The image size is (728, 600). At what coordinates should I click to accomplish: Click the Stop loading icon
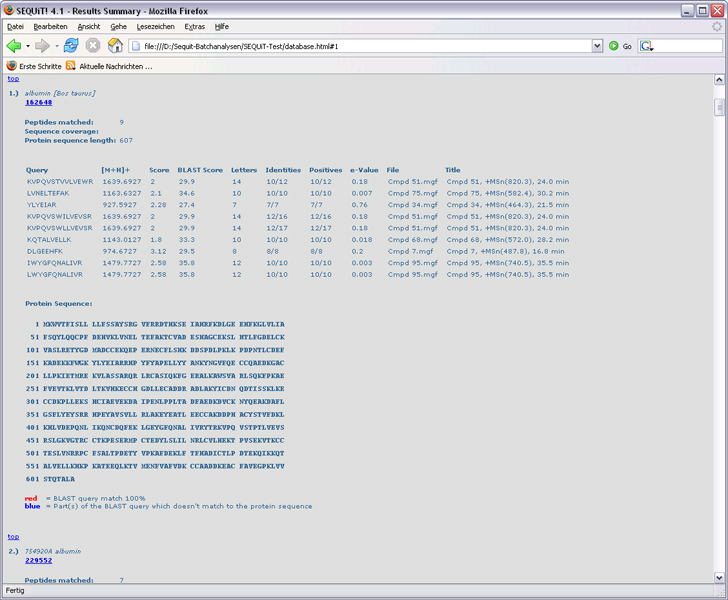click(93, 46)
